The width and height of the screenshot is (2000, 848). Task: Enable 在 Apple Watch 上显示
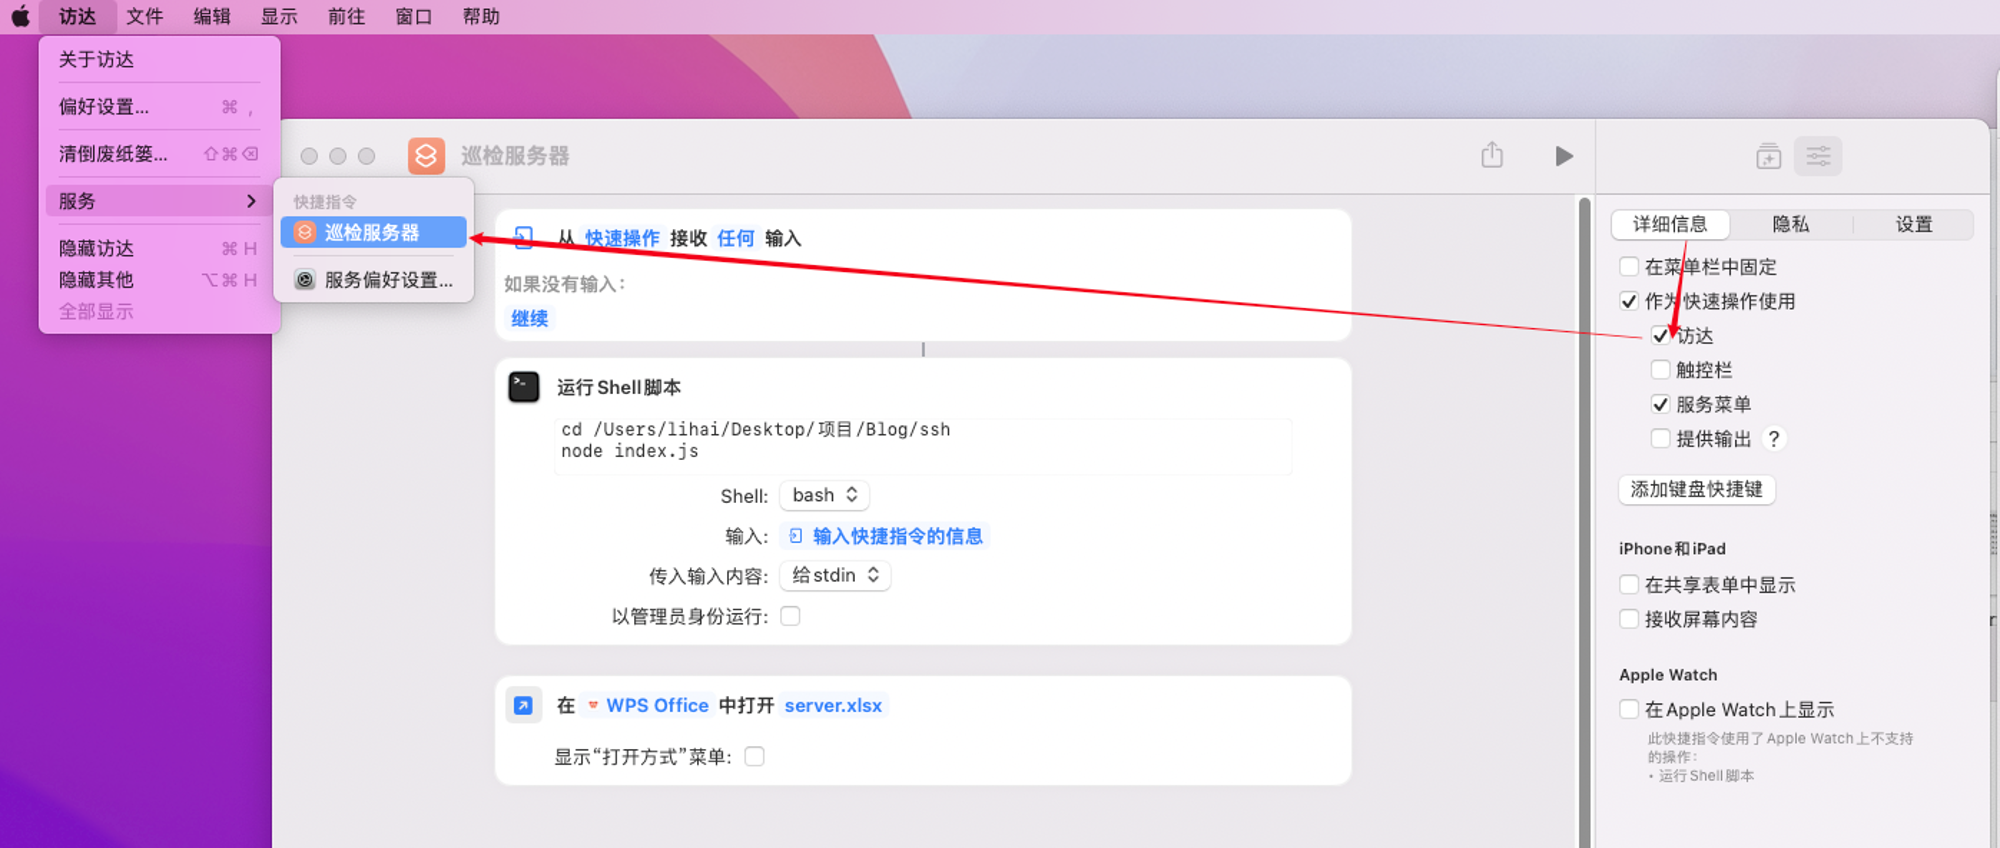click(1629, 709)
